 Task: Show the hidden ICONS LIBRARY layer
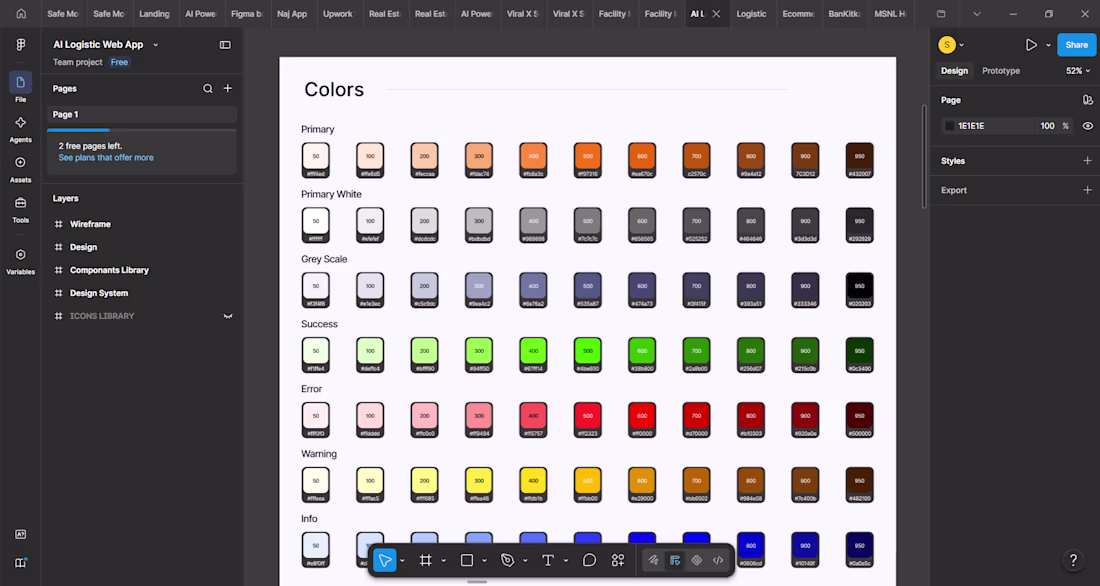coord(227,317)
